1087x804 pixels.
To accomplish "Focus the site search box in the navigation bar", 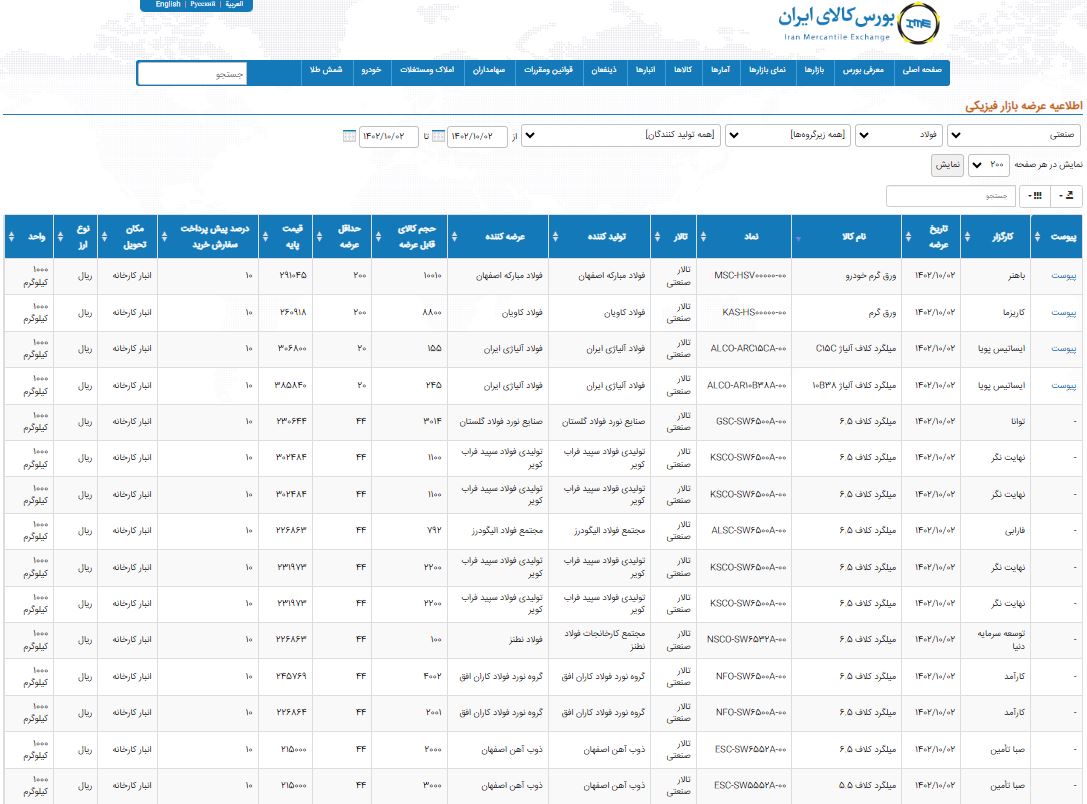I will [192, 73].
